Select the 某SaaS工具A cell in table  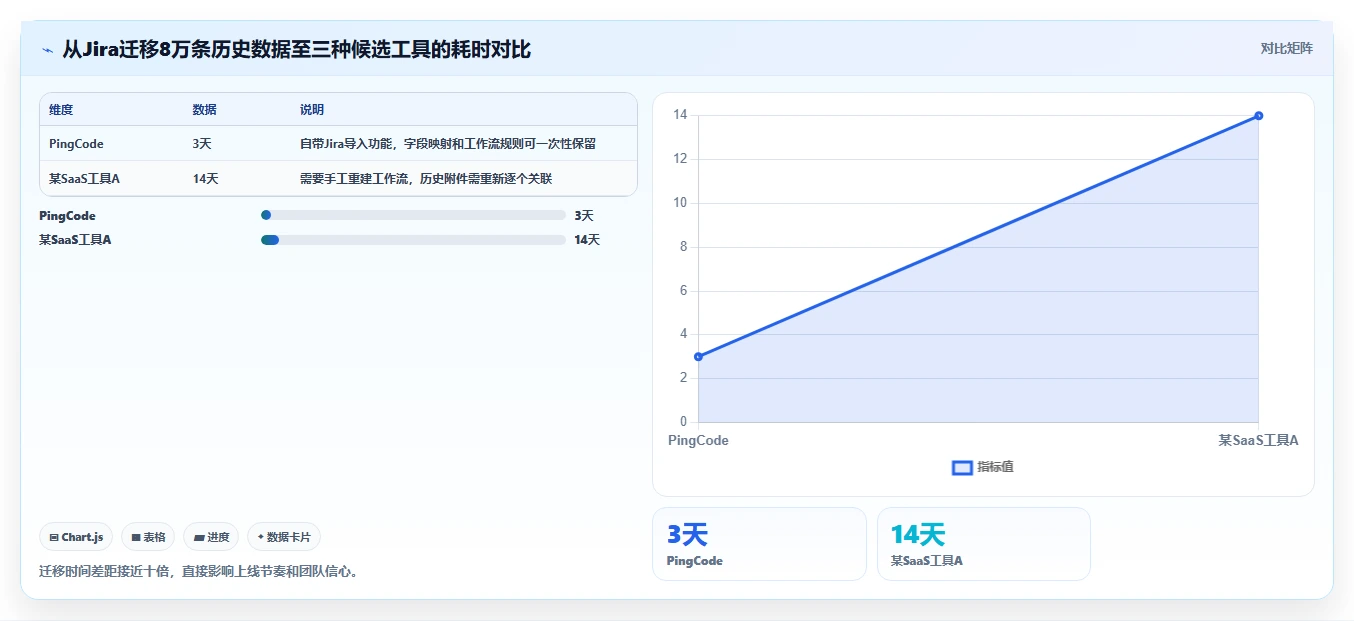[x=84, y=179]
